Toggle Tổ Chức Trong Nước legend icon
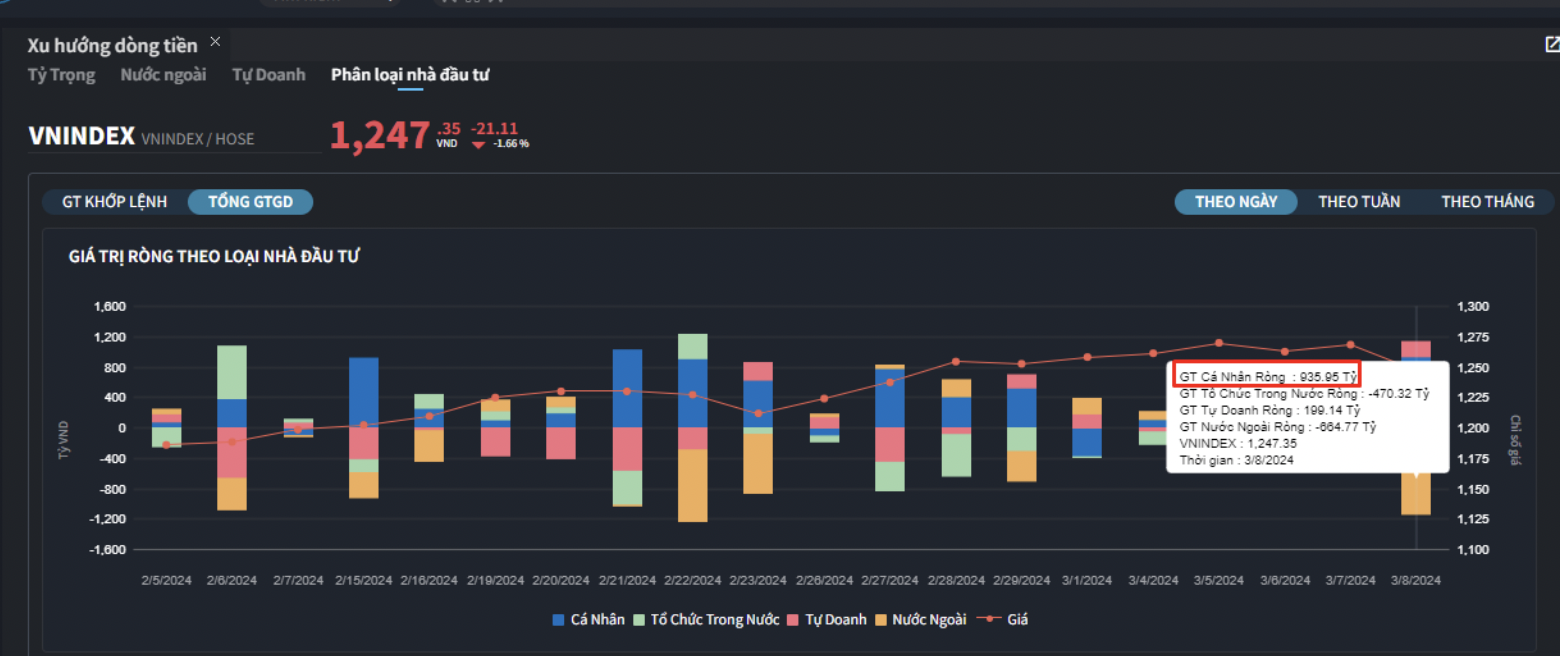1560x656 pixels. (x=639, y=620)
